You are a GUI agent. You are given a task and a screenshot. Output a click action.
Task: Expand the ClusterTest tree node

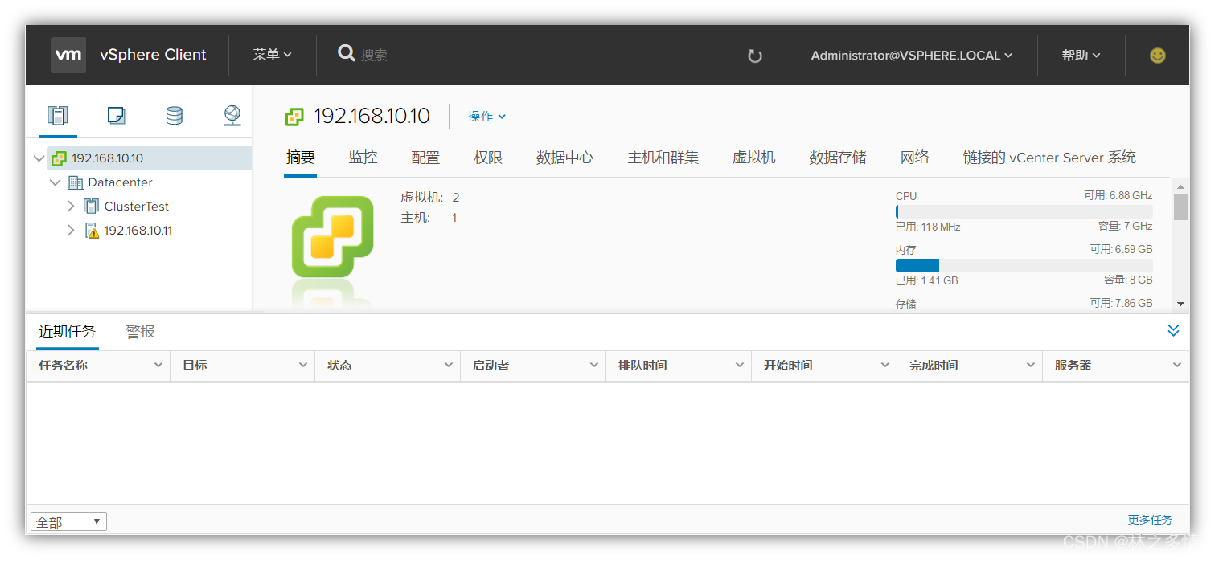pyautogui.click(x=71, y=206)
